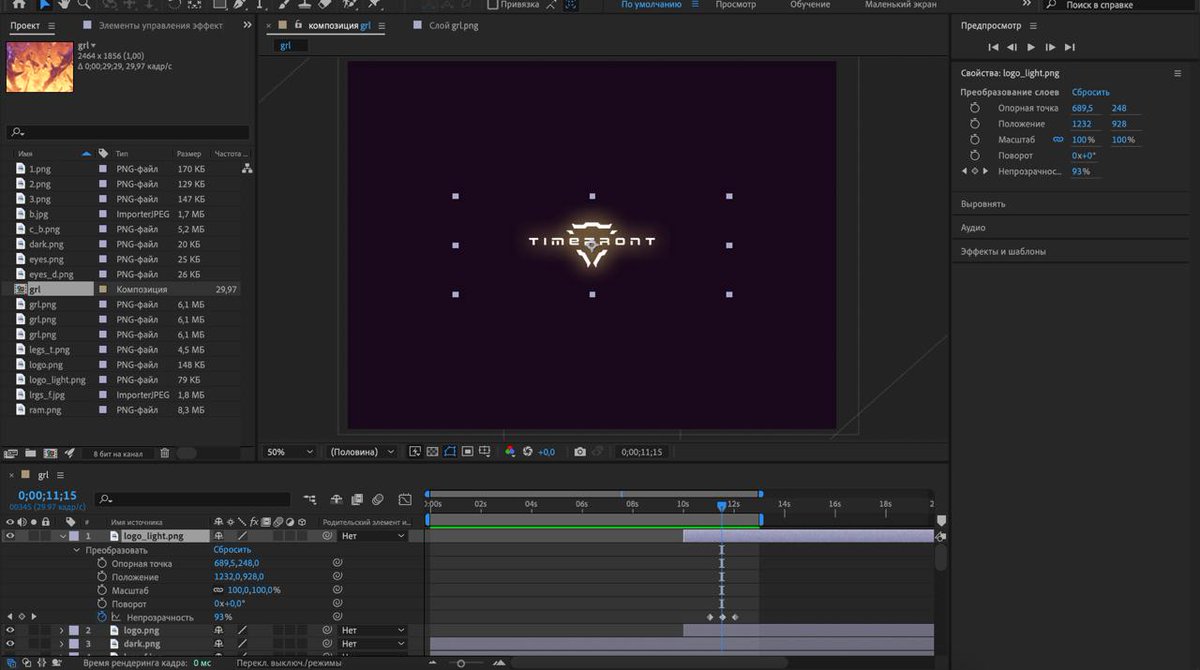Toggle the Положение stopwatch in the timeline
The height and width of the screenshot is (670, 1200).
pos(102,577)
